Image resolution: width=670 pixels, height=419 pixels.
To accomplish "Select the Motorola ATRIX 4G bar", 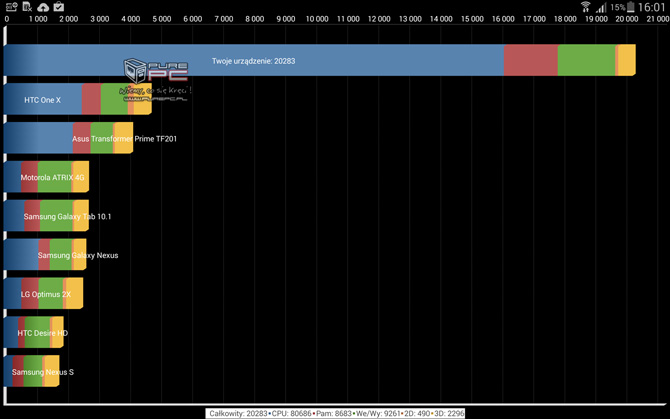I will [46, 177].
